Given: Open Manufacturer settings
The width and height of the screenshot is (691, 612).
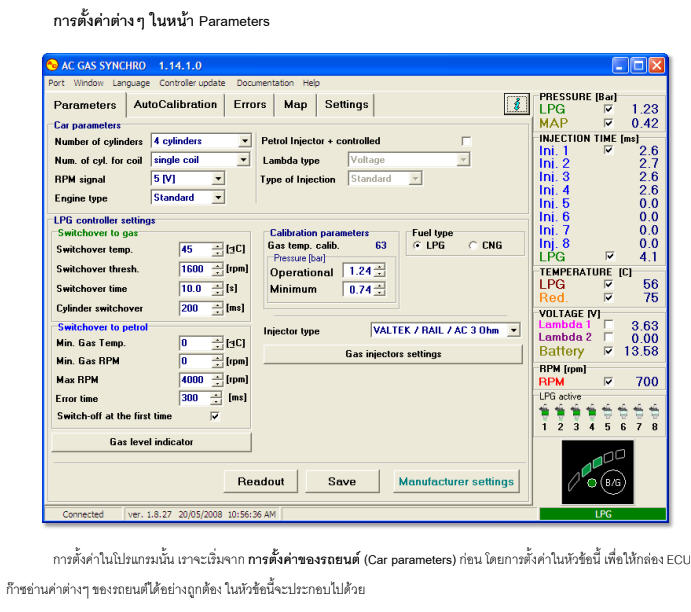Looking at the screenshot, I should (456, 482).
